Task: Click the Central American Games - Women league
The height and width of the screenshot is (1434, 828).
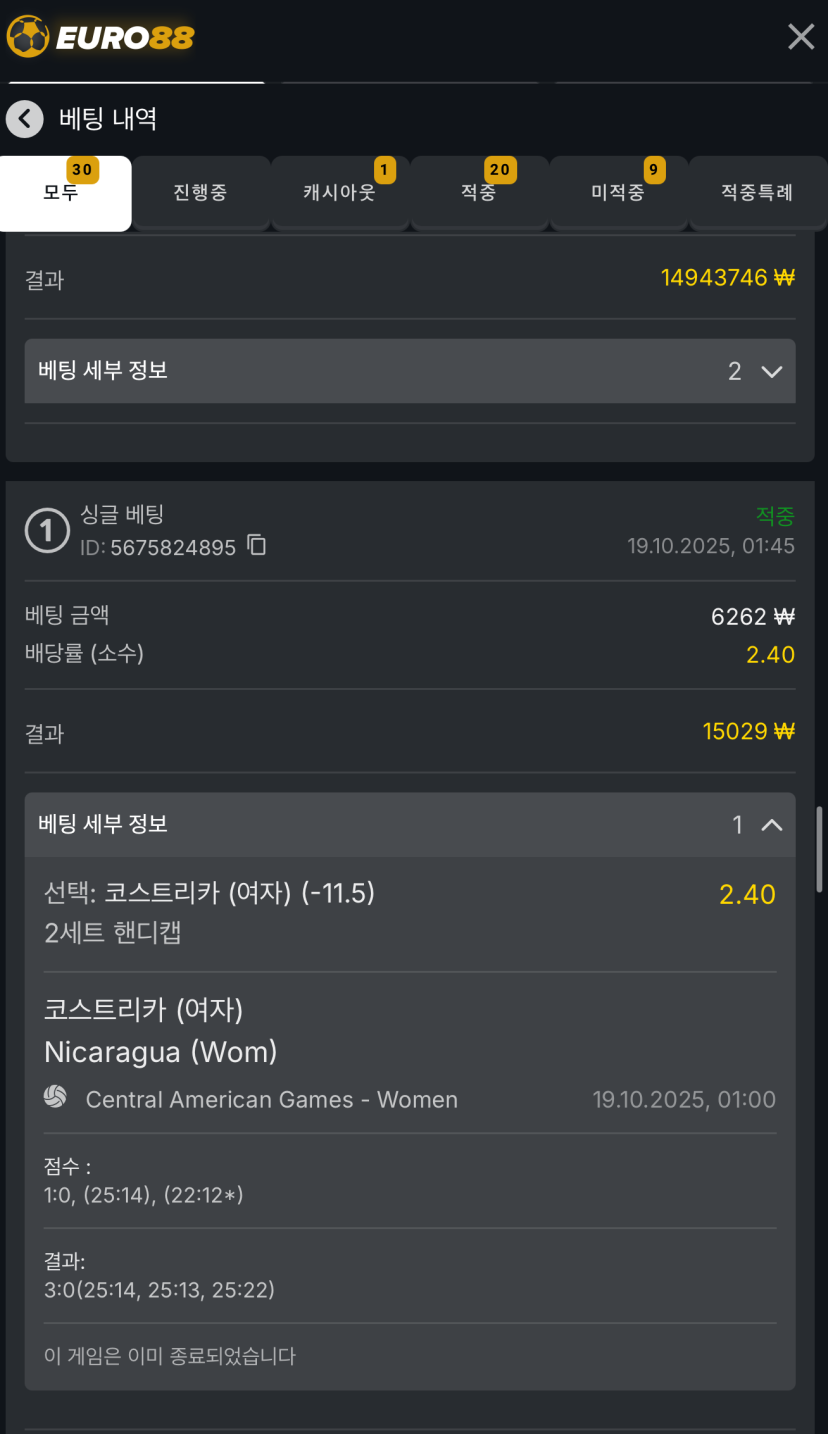Action: (x=271, y=1100)
